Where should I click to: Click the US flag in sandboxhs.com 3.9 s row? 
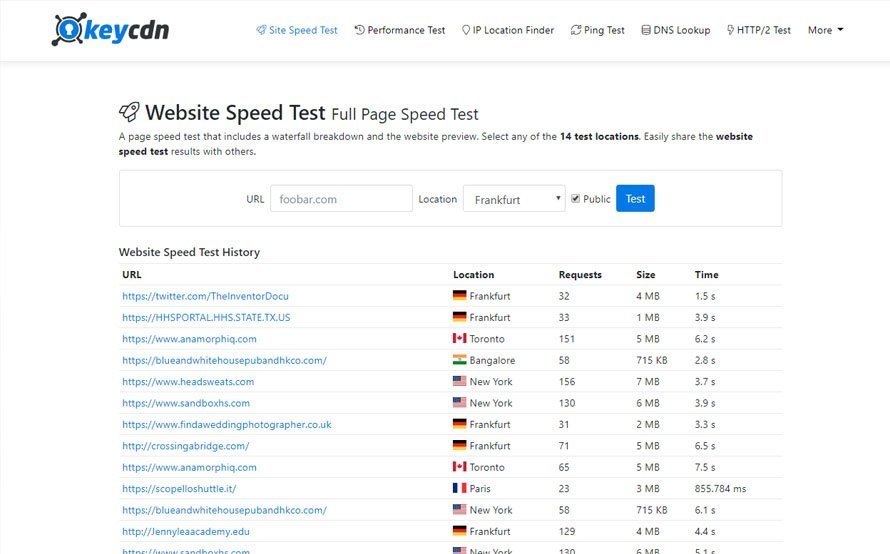[x=459, y=402]
